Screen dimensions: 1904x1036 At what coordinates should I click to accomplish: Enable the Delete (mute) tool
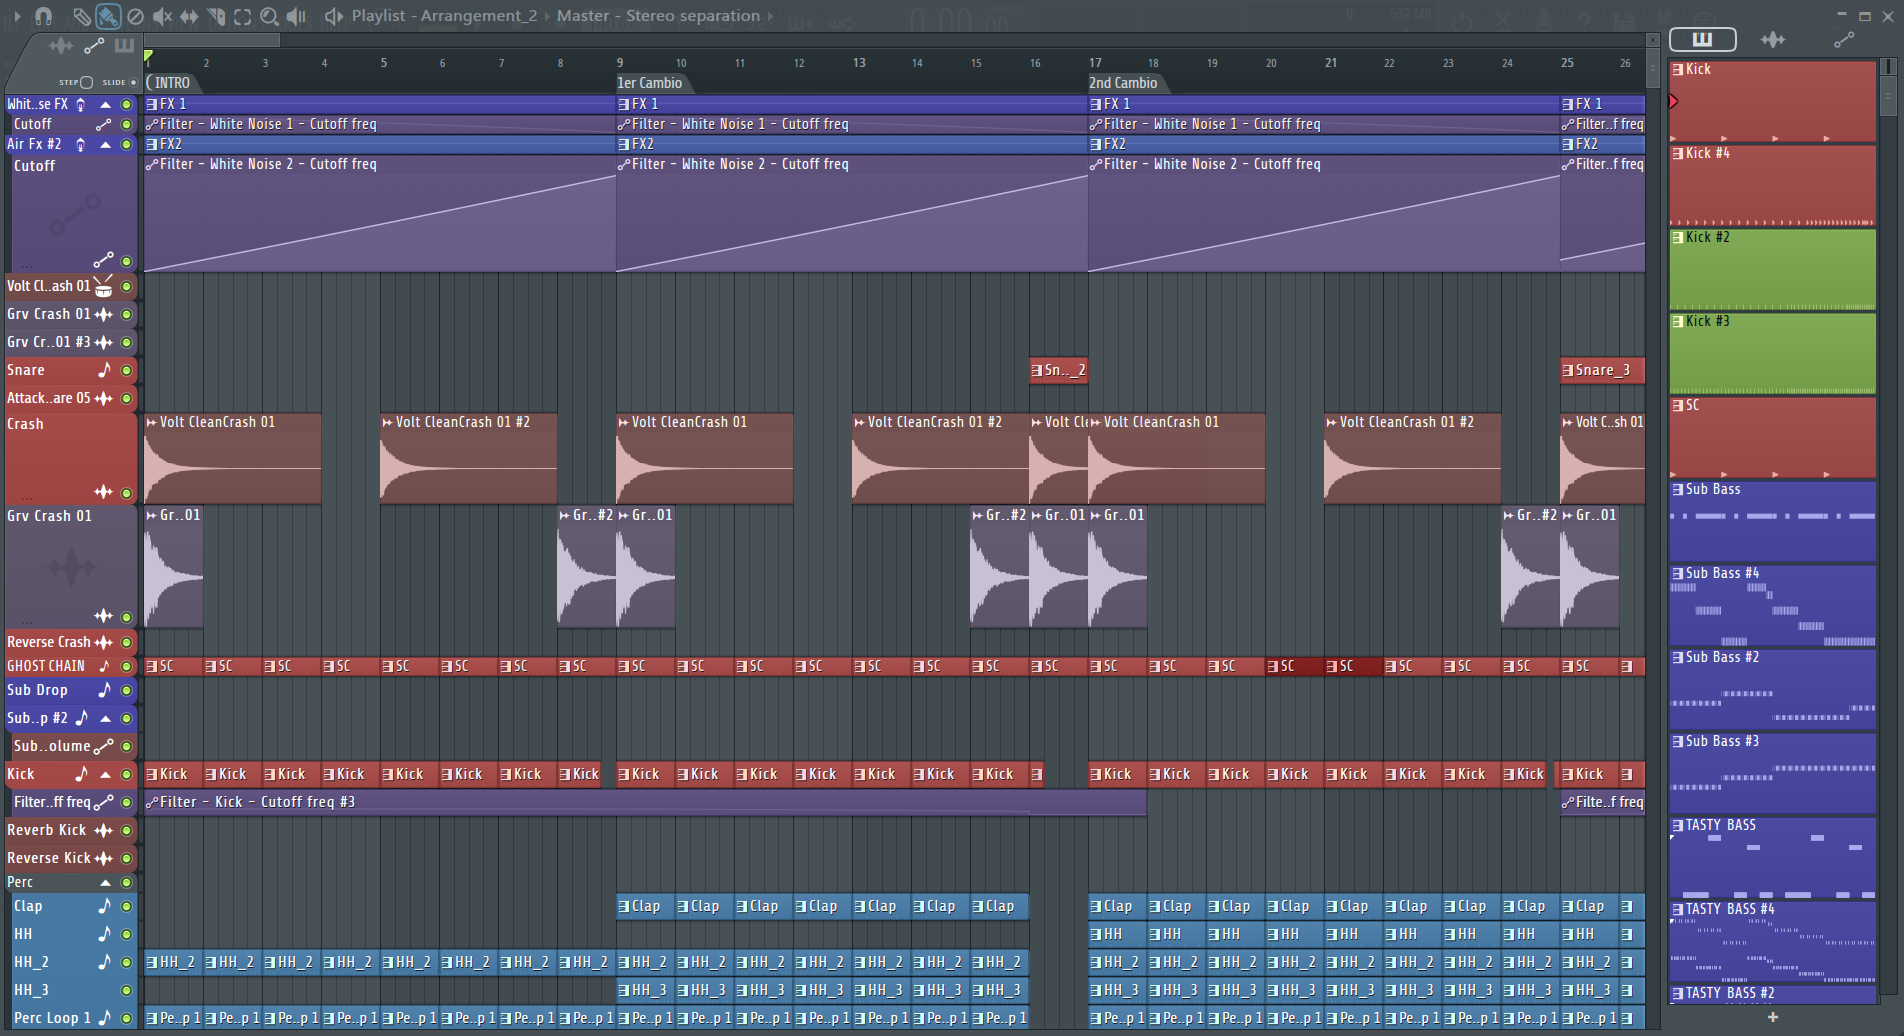click(134, 16)
